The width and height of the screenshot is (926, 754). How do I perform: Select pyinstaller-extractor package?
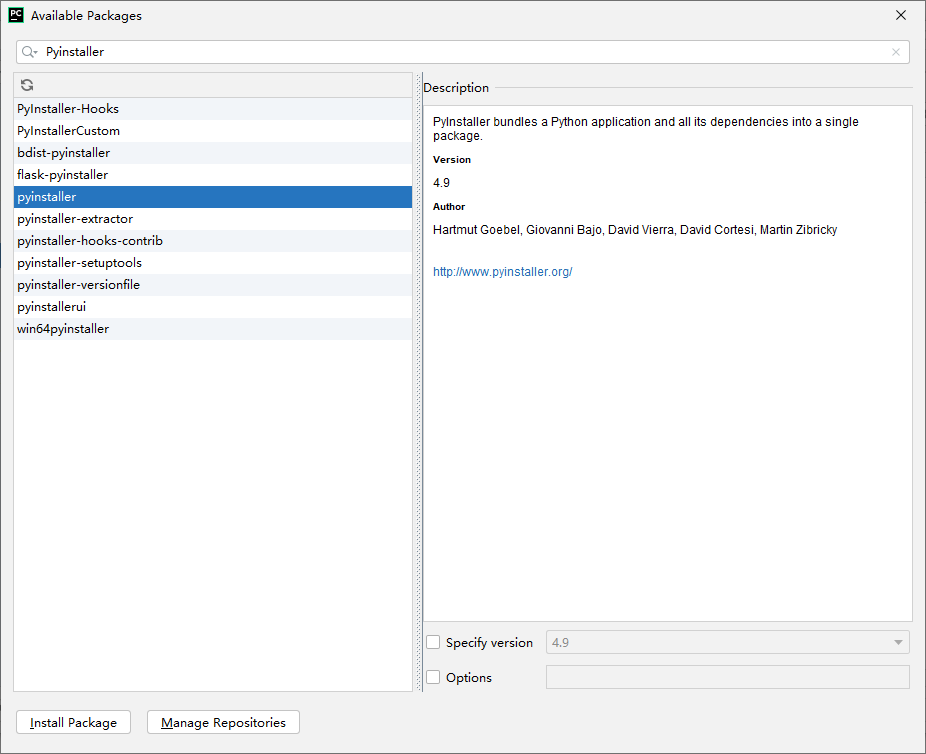coord(213,218)
